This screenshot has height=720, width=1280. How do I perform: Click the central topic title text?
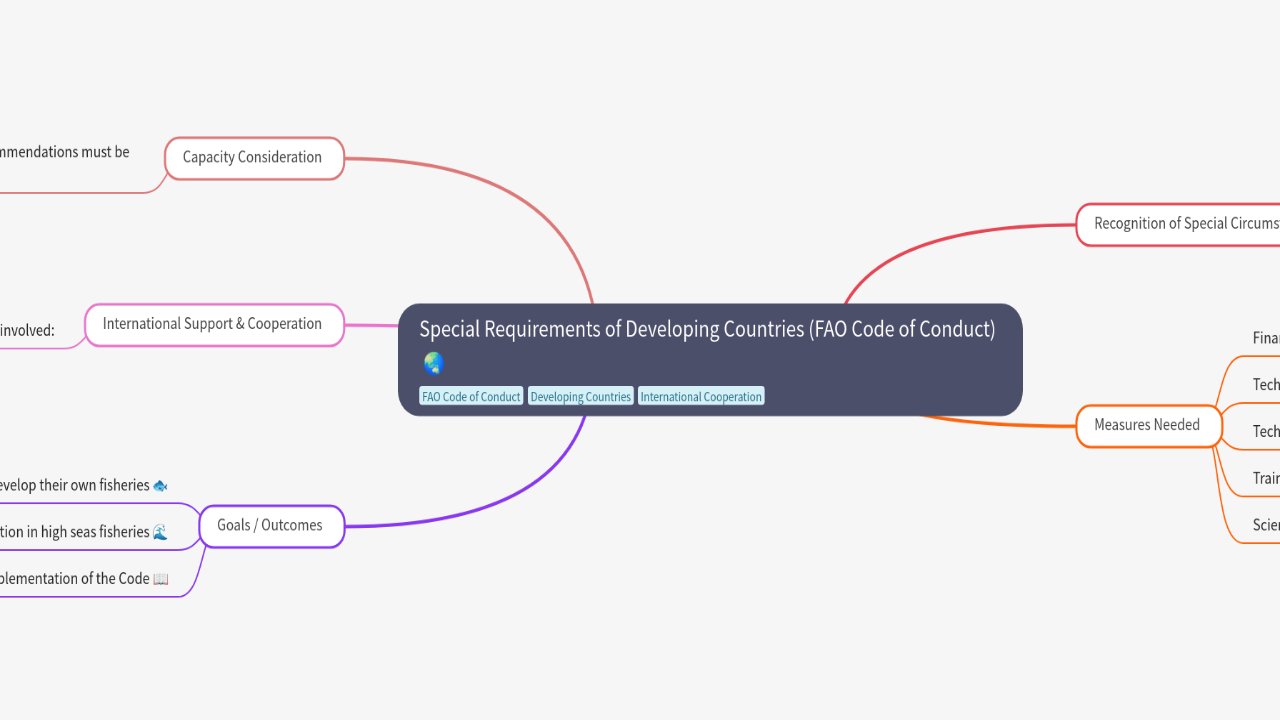click(x=707, y=330)
